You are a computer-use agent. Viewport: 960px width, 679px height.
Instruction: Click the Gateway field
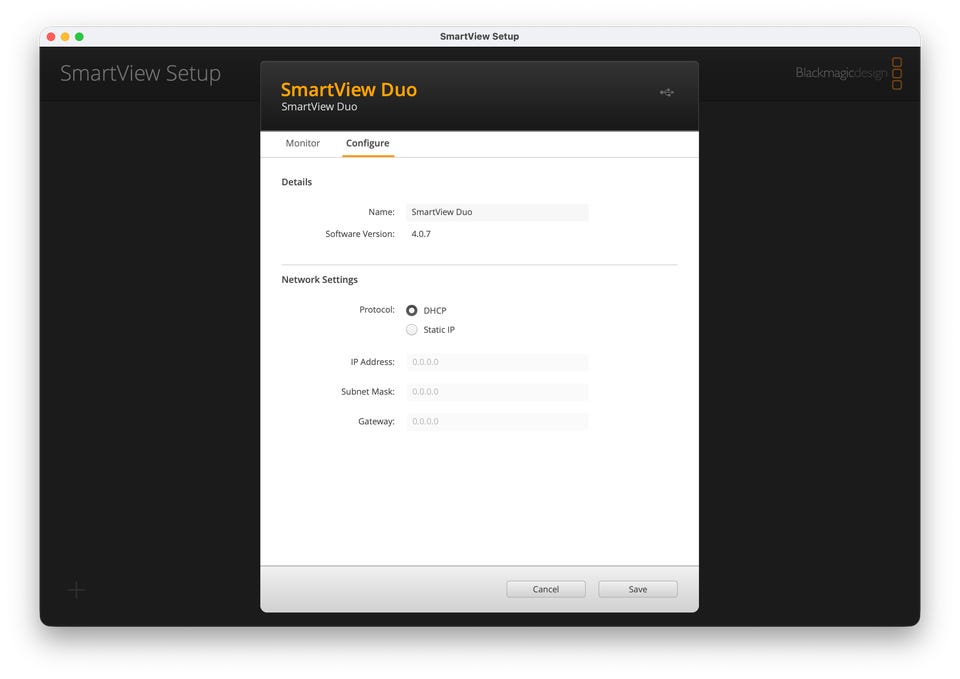(497, 421)
